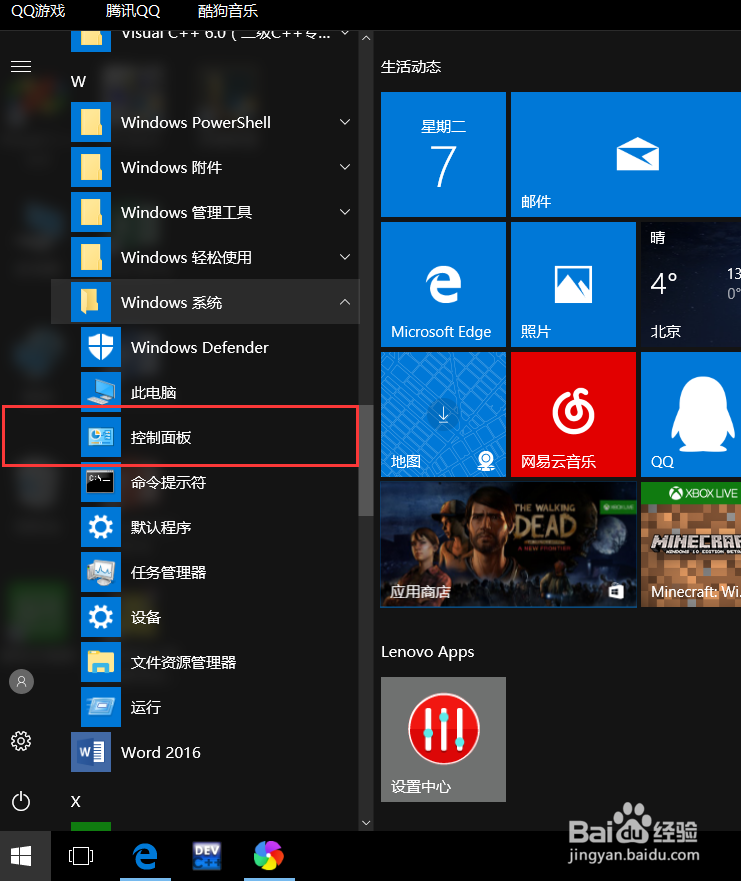
Task: Expand Windows 轻松使用 folder chevron
Action: [x=345, y=257]
